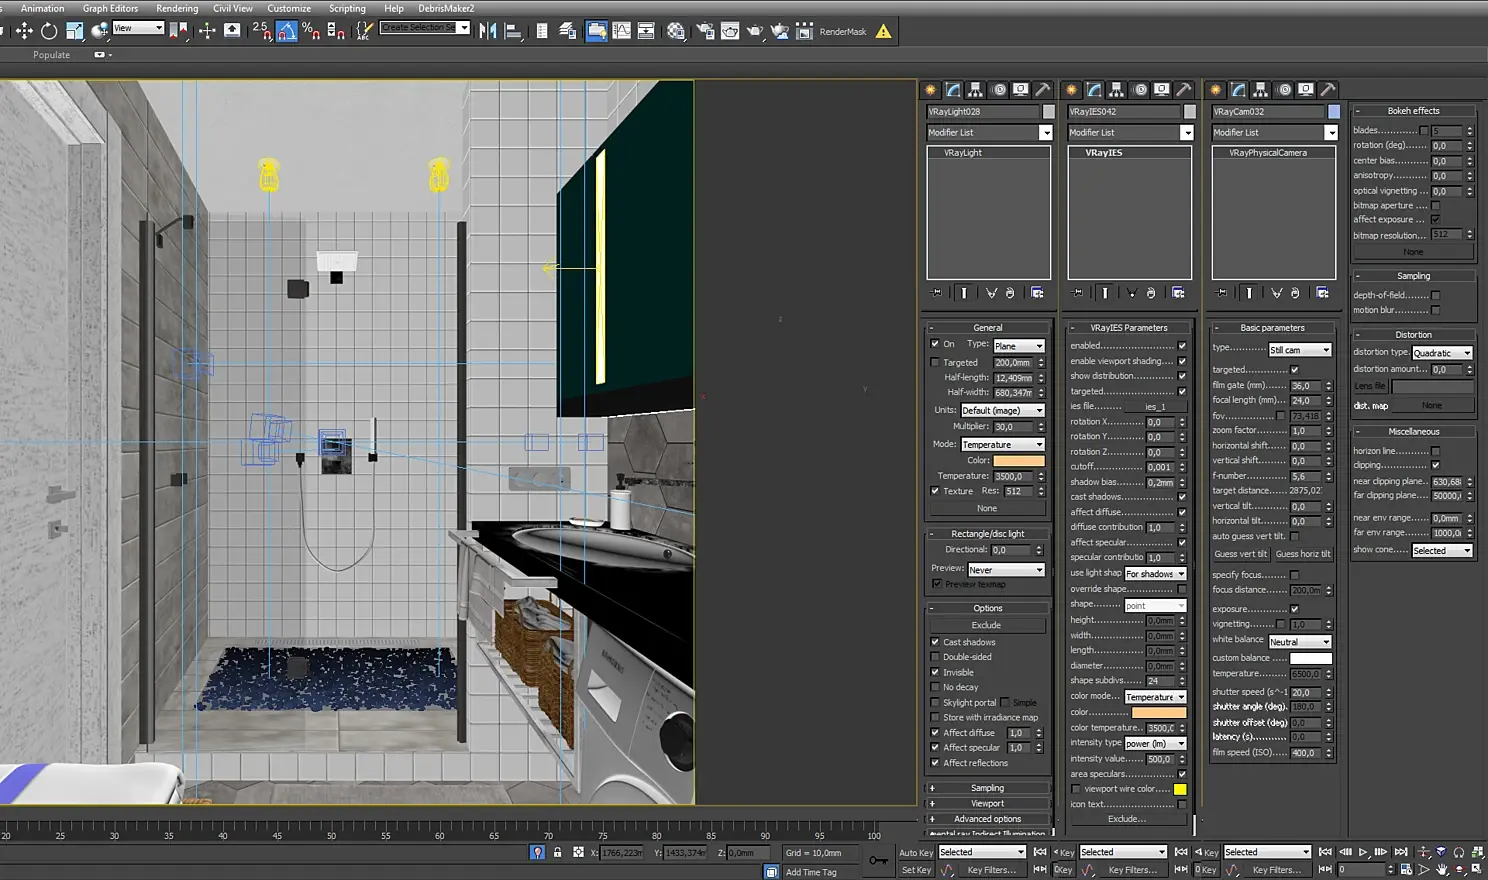1488x880 pixels.
Task: Click Pin Stack icon under VRayIES stack
Action: 1077,293
